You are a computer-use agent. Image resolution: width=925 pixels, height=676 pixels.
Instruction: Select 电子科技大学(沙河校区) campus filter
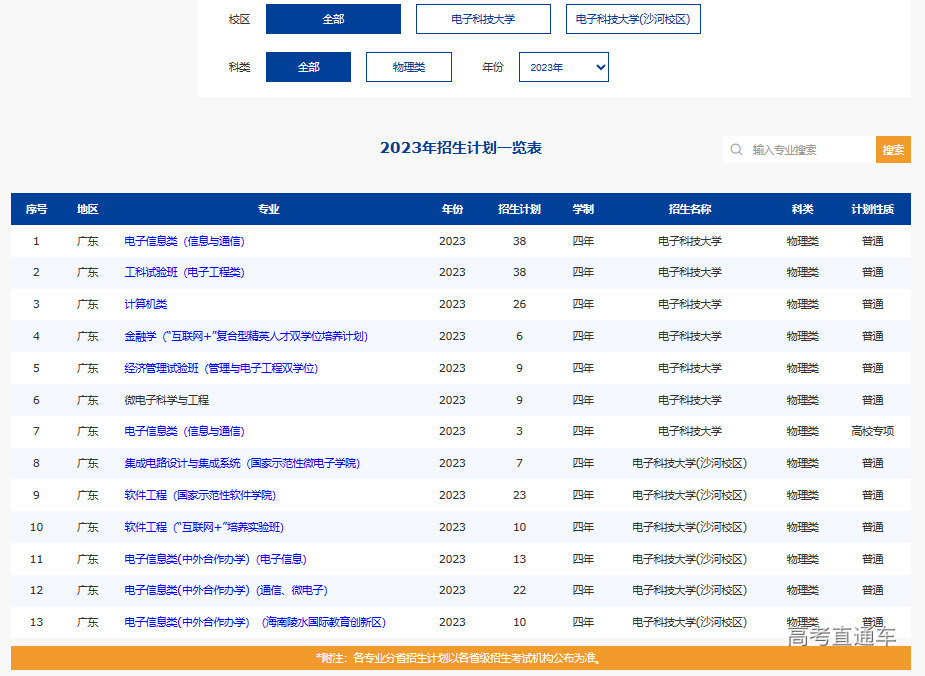tap(633, 19)
